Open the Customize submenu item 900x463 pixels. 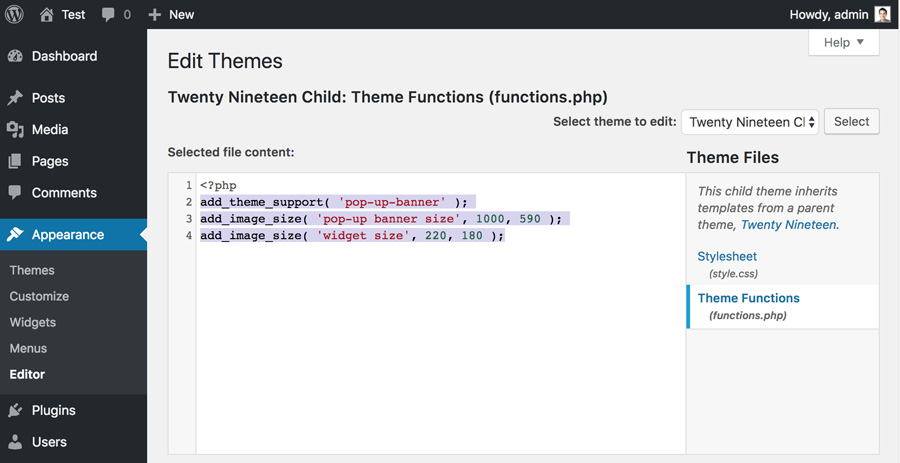[x=39, y=296]
